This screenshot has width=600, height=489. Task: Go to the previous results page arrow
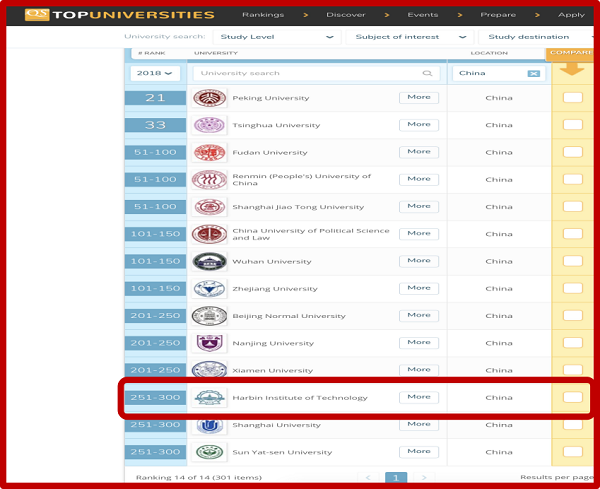pyautogui.click(x=368, y=477)
